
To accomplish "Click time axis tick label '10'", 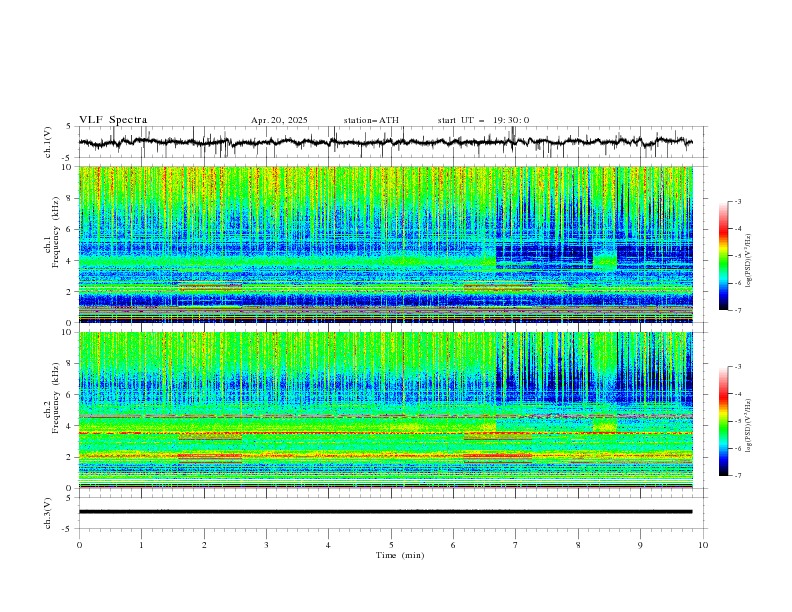I will pos(703,545).
